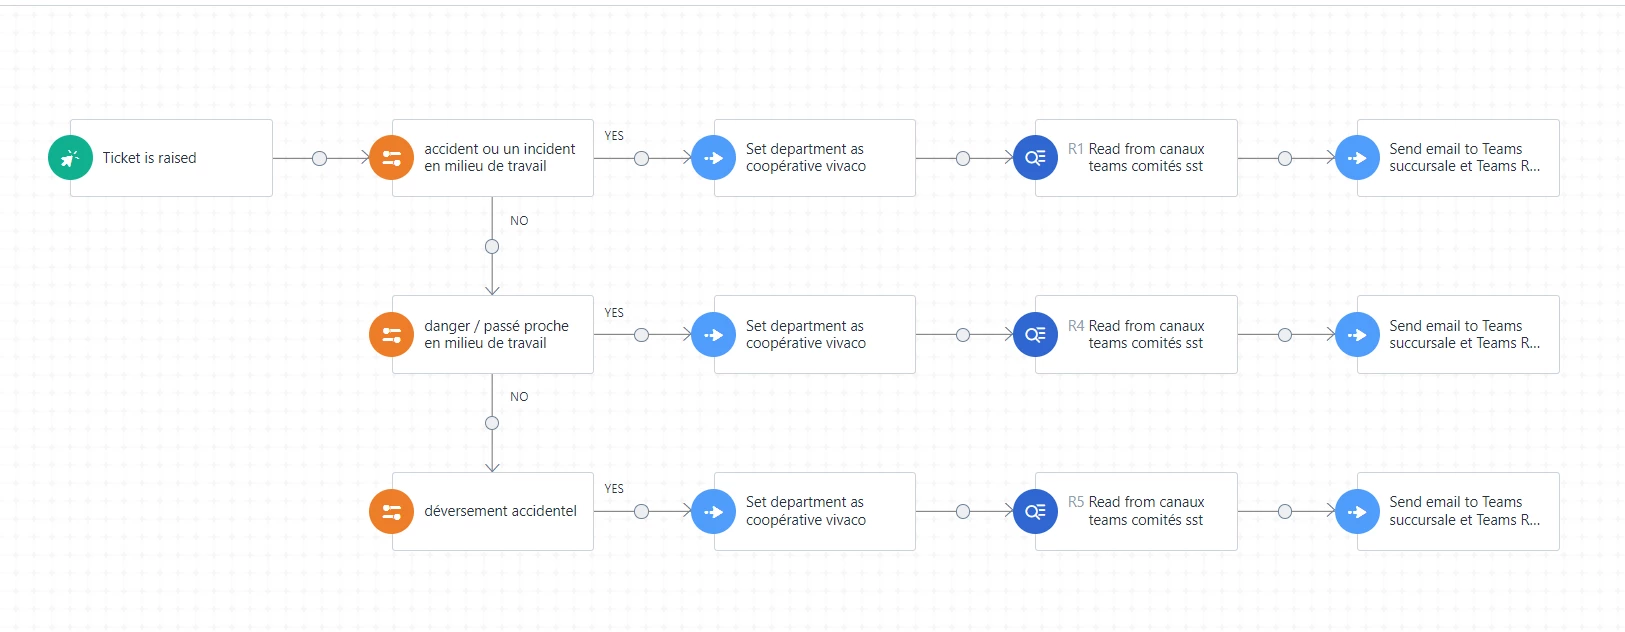Click the first NO branch connector circle

coord(492,246)
